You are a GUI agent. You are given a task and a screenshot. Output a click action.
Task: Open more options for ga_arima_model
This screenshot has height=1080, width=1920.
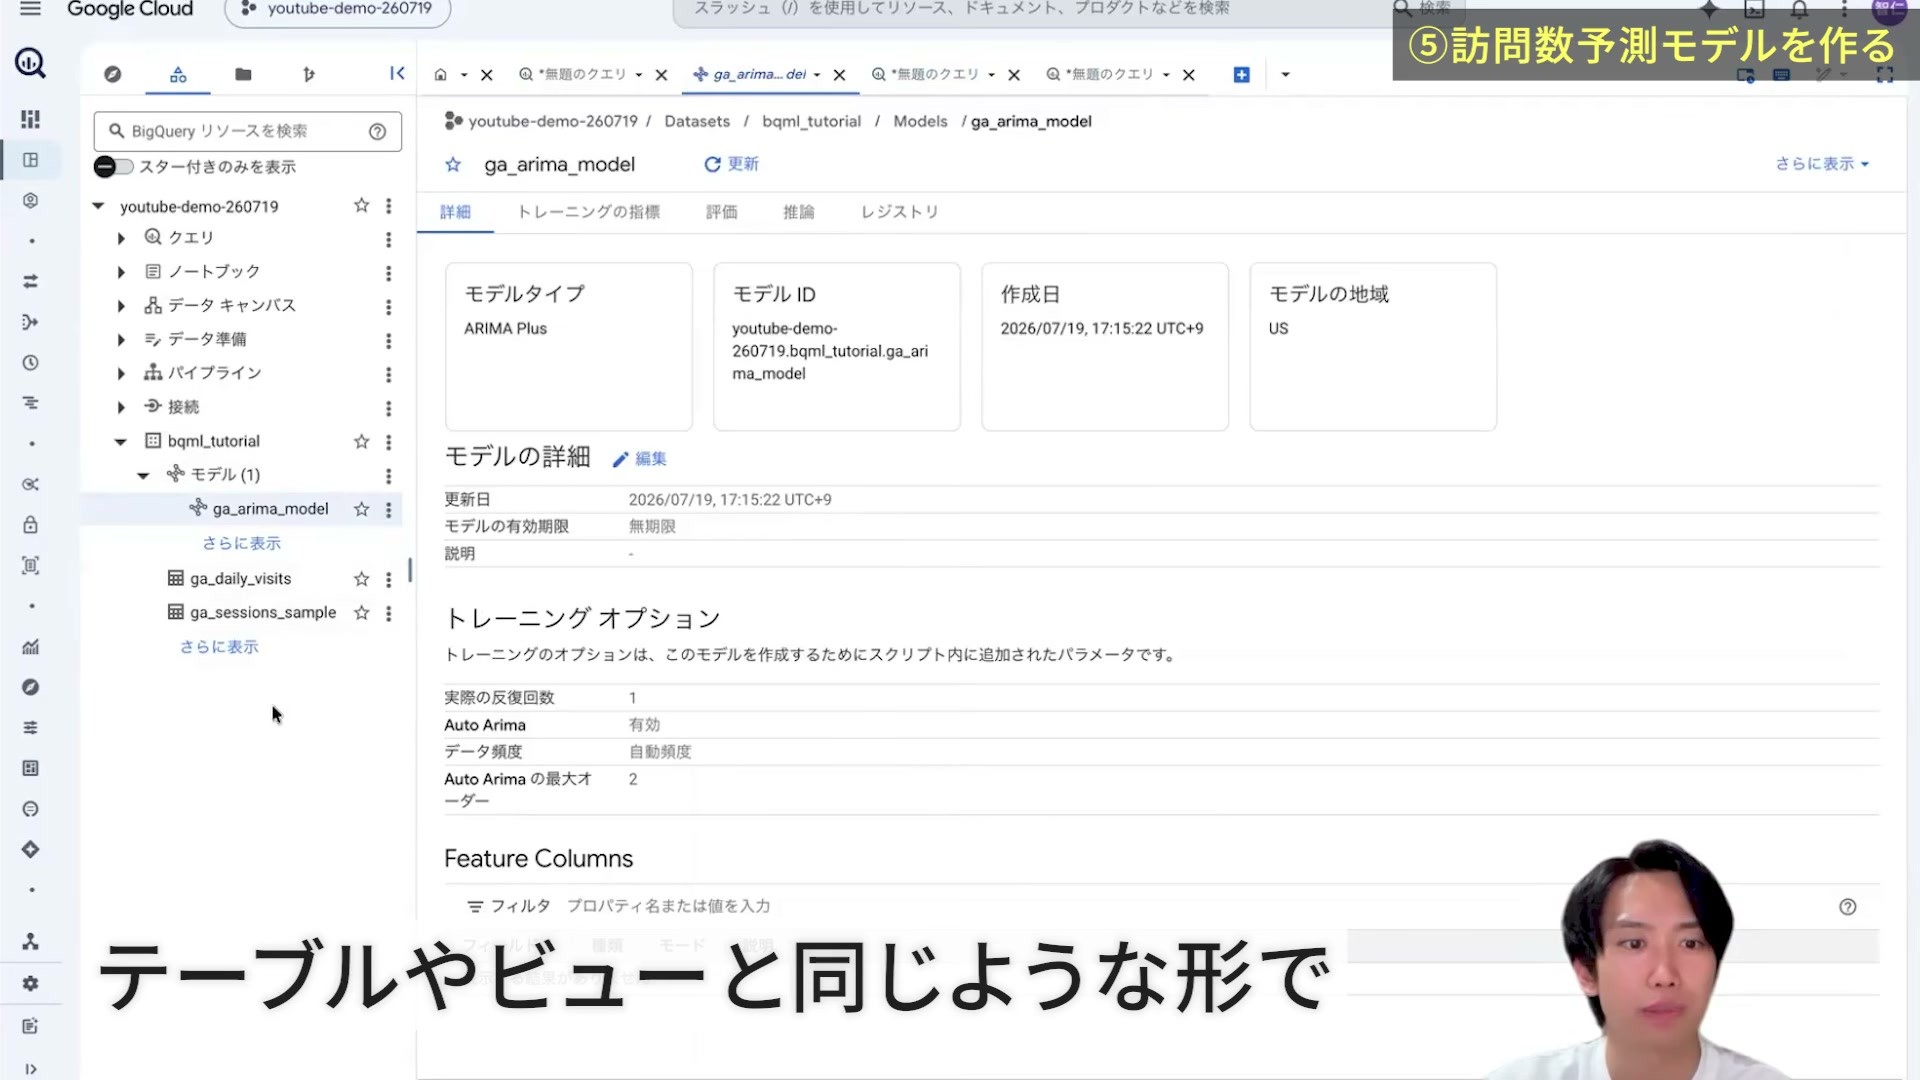(389, 509)
